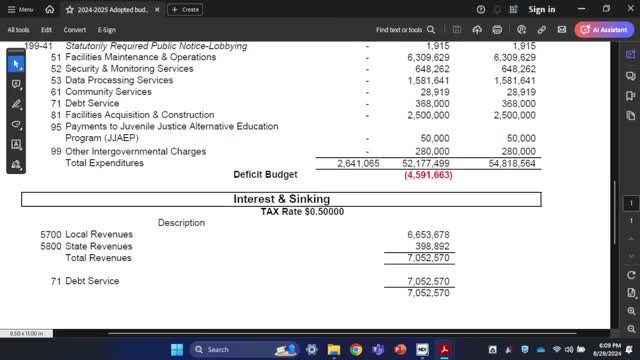This screenshot has height=360, width=640.
Task: Open the E-Sign menu
Action: coord(107,30)
